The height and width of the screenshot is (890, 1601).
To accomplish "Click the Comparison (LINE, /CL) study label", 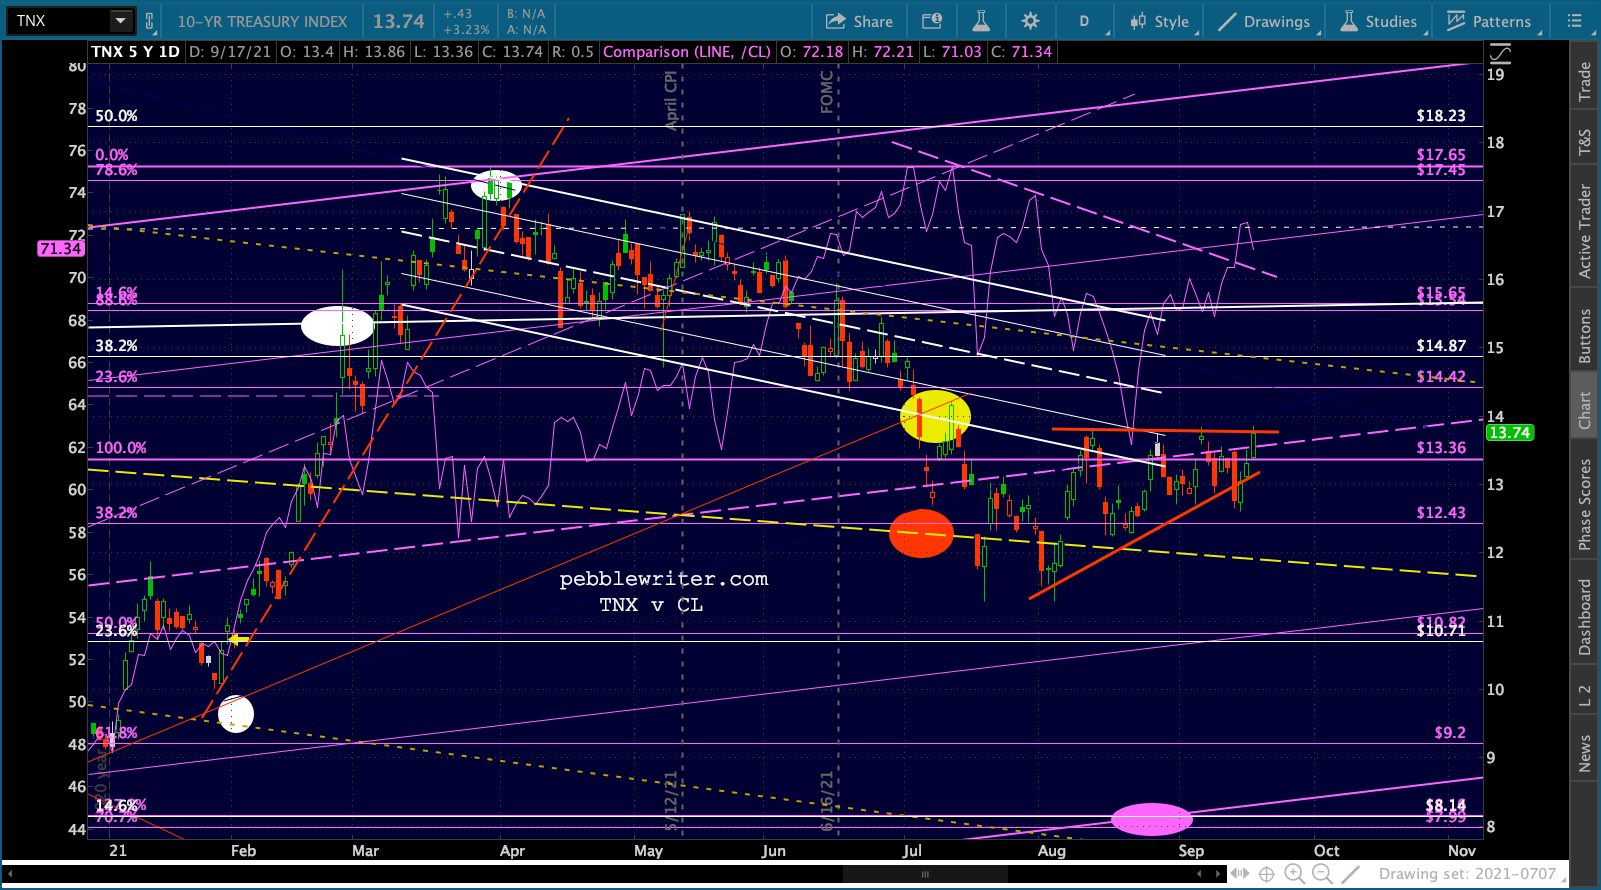I will pyautogui.click(x=687, y=51).
